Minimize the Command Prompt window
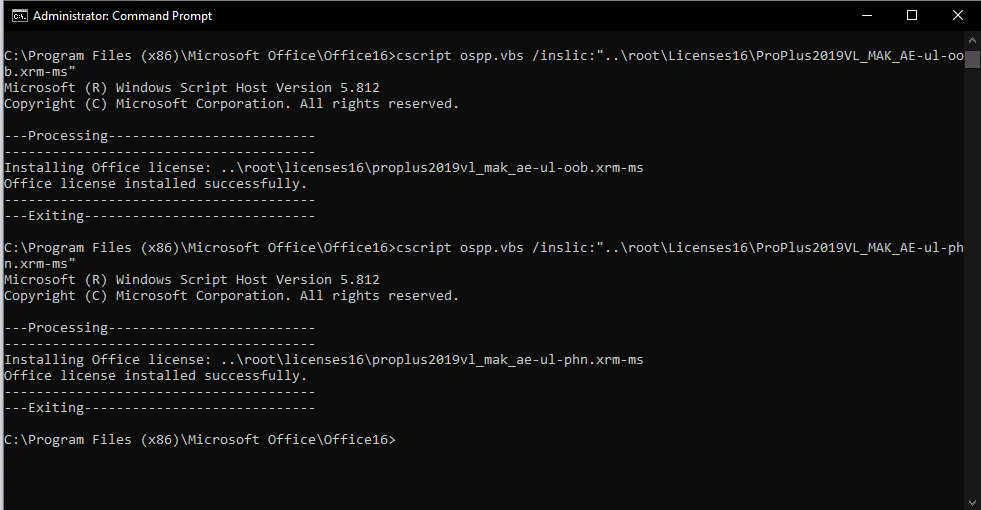The width and height of the screenshot is (981, 510). point(867,16)
